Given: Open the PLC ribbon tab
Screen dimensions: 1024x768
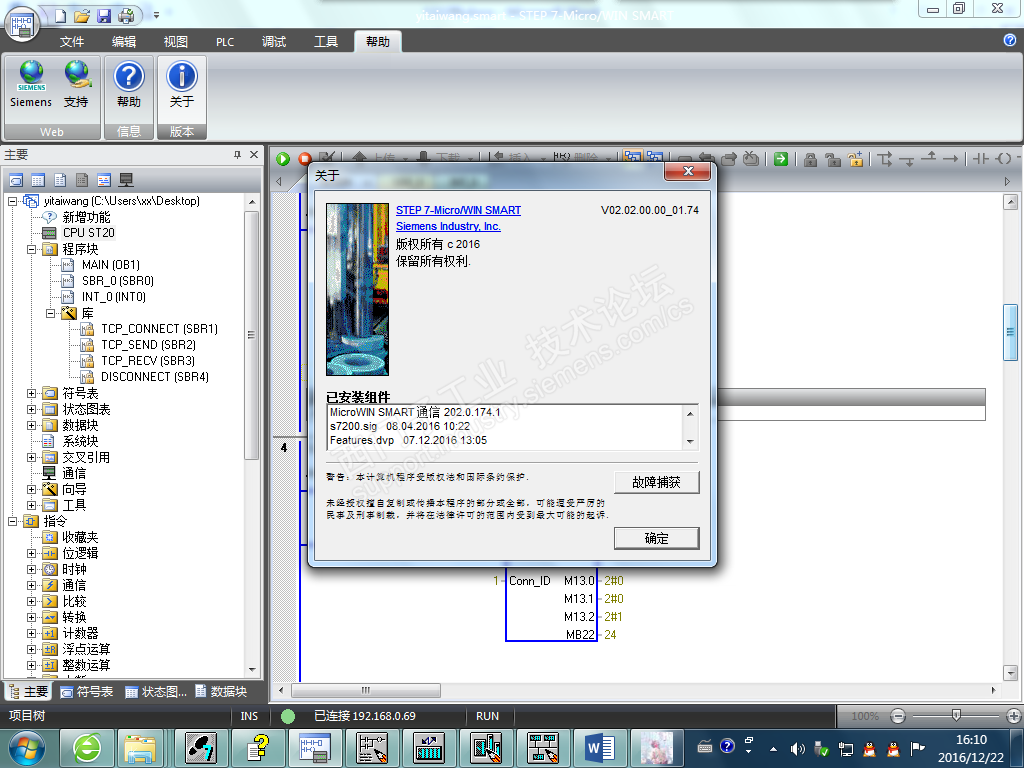Looking at the screenshot, I should coord(225,42).
